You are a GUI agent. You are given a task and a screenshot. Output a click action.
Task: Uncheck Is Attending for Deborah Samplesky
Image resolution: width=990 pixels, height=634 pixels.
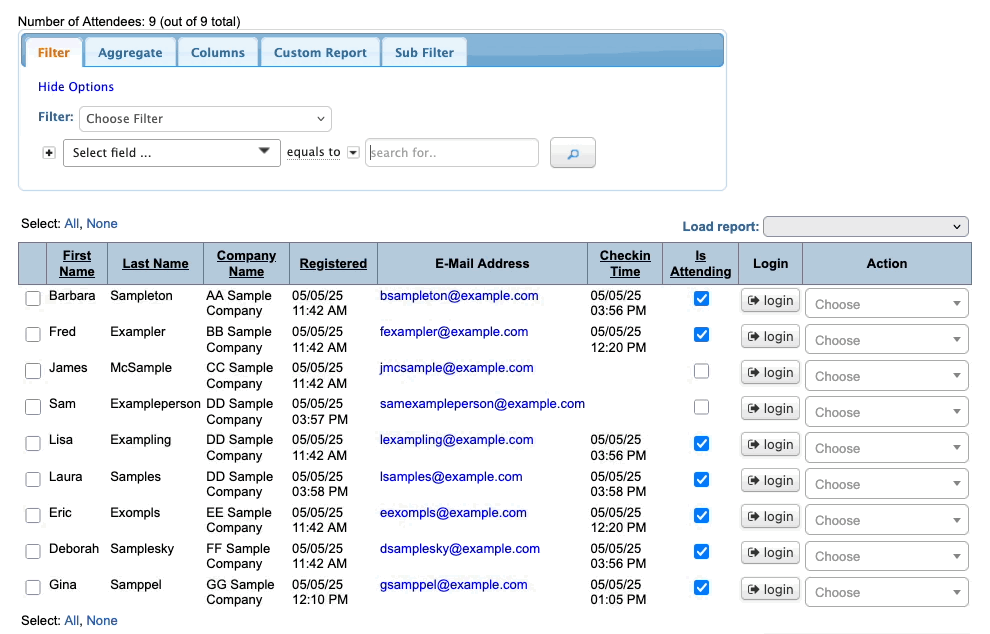point(701,551)
